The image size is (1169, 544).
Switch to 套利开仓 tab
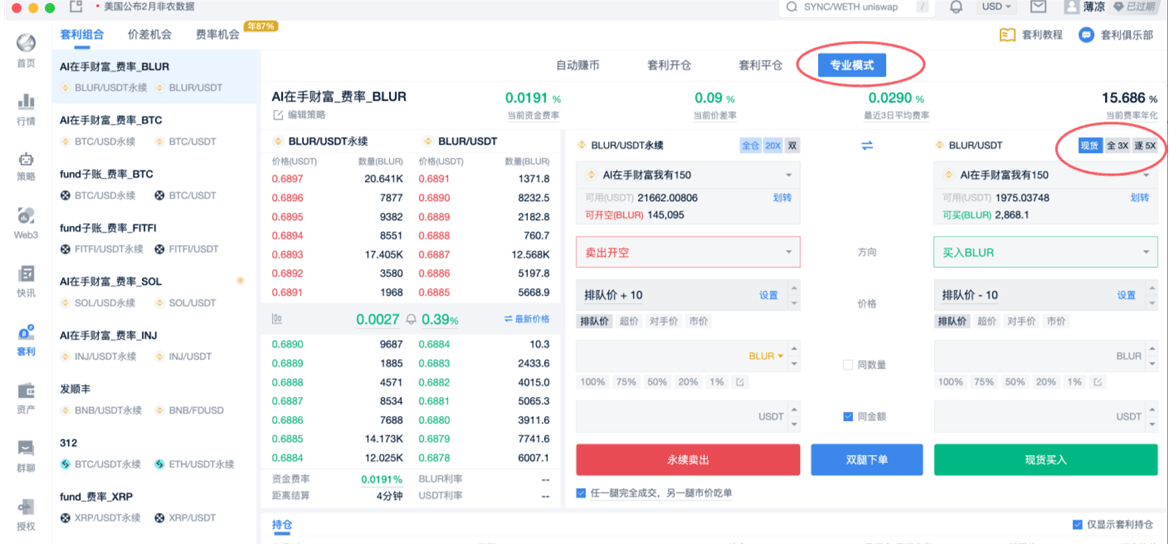point(669,66)
